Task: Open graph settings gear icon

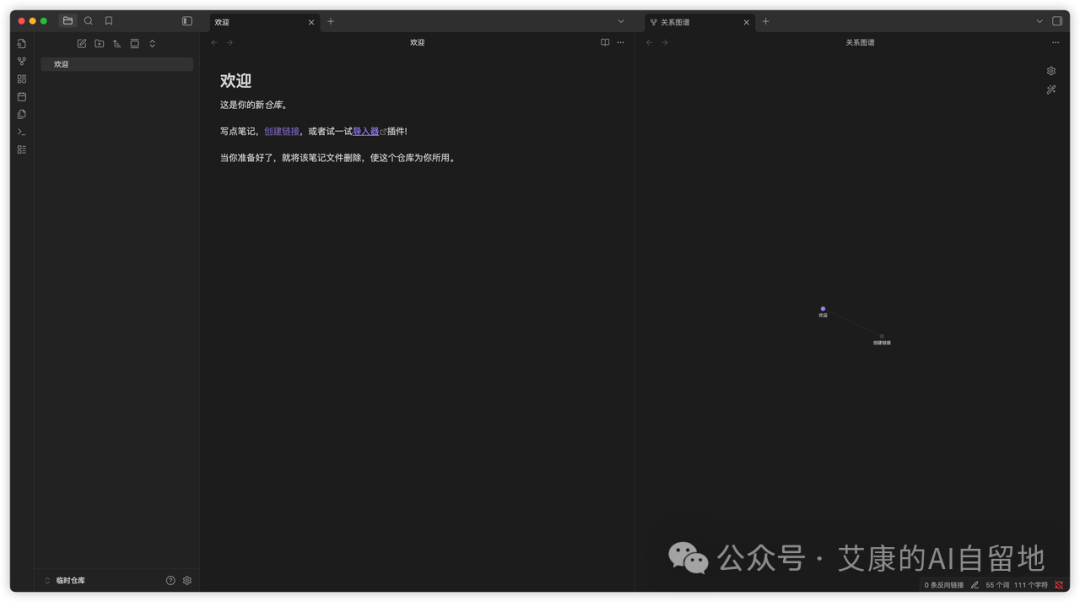Action: 1051,71
